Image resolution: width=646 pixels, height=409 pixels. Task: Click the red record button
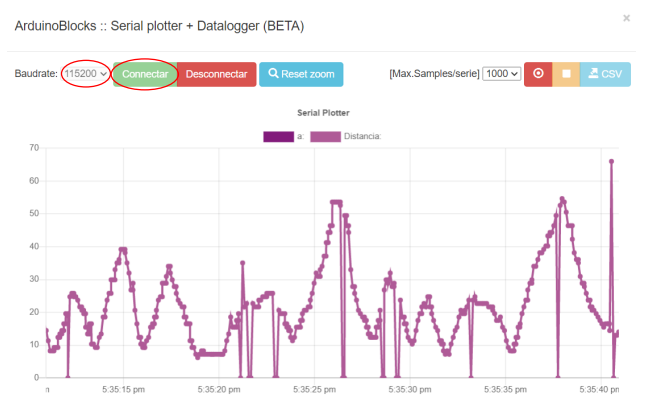pos(538,74)
